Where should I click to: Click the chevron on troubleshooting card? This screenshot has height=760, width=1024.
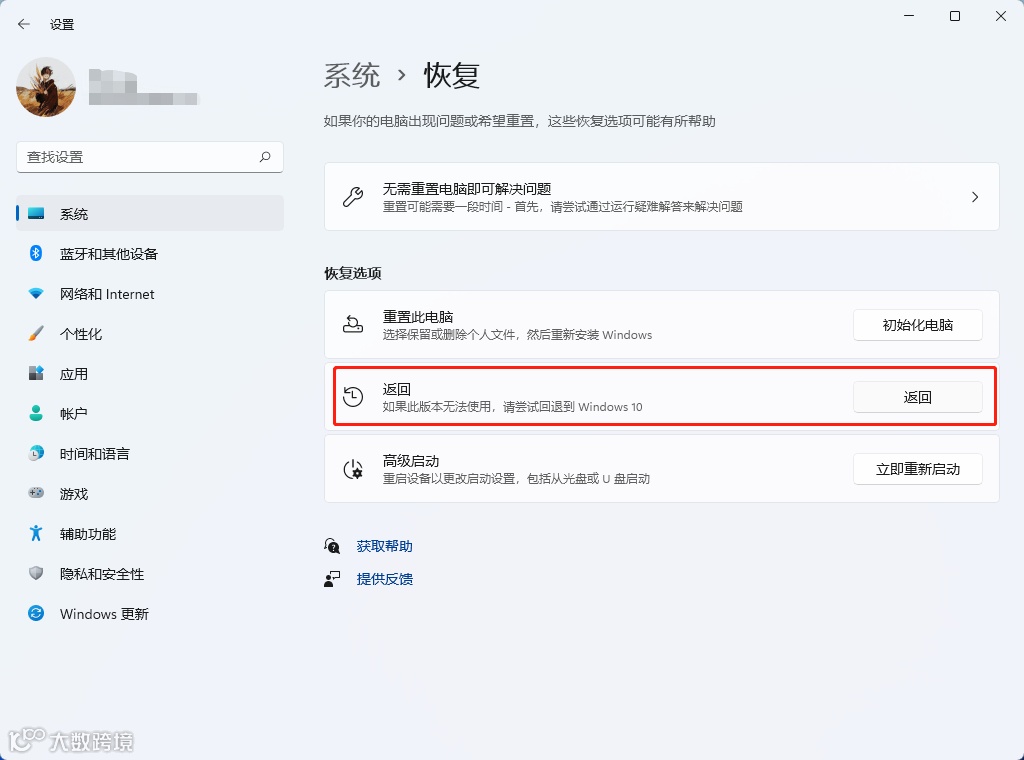(x=974, y=197)
